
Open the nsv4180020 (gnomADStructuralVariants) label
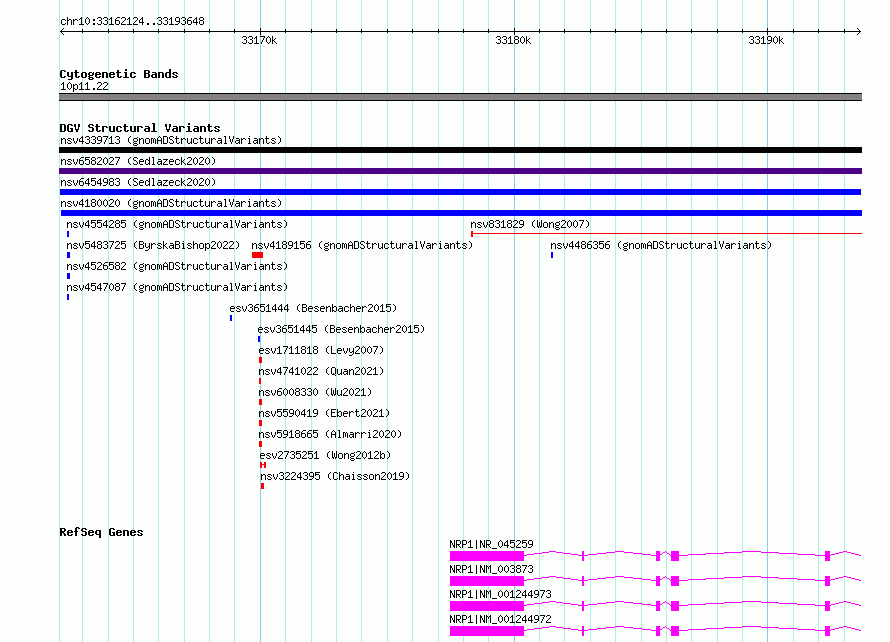click(171, 203)
